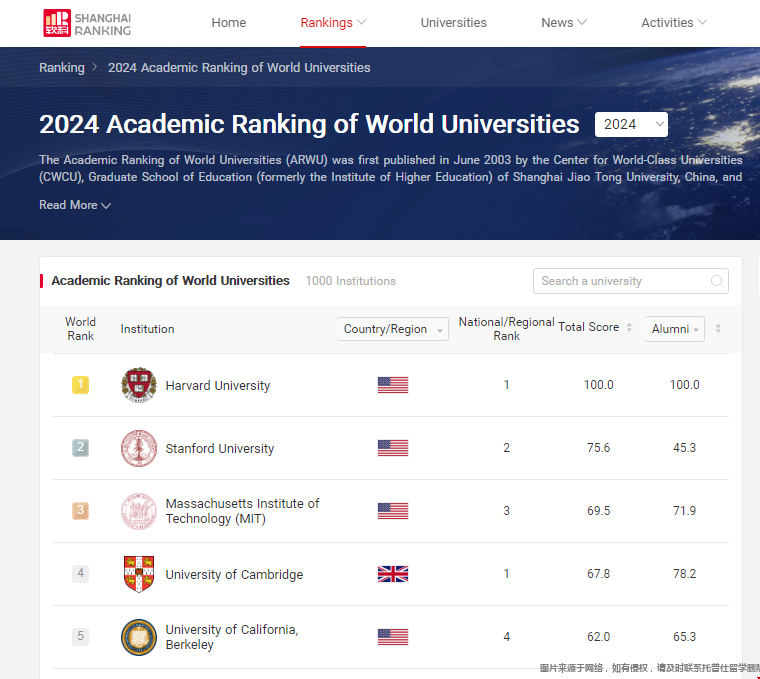Click the Institution column header

[147, 329]
